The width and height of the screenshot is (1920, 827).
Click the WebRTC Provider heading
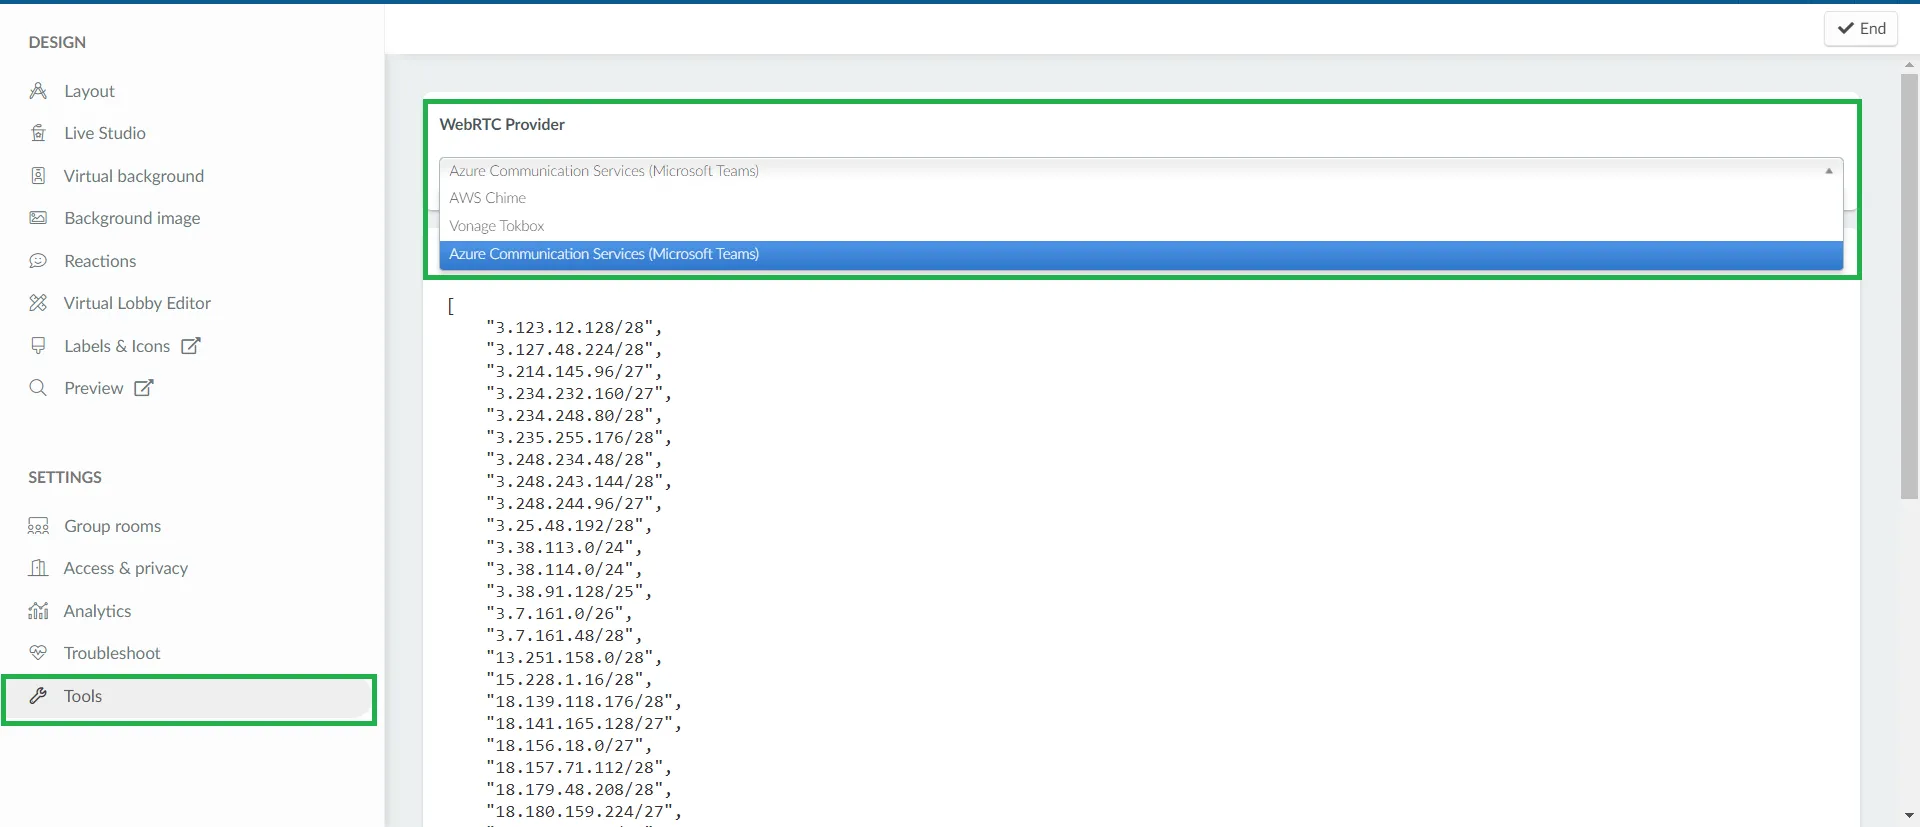(502, 124)
